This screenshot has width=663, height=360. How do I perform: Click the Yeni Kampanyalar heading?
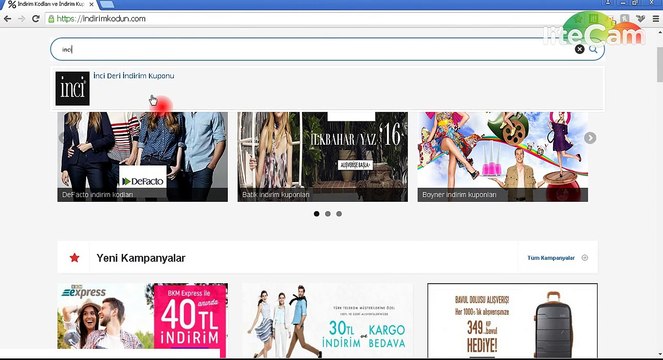[x=141, y=258]
